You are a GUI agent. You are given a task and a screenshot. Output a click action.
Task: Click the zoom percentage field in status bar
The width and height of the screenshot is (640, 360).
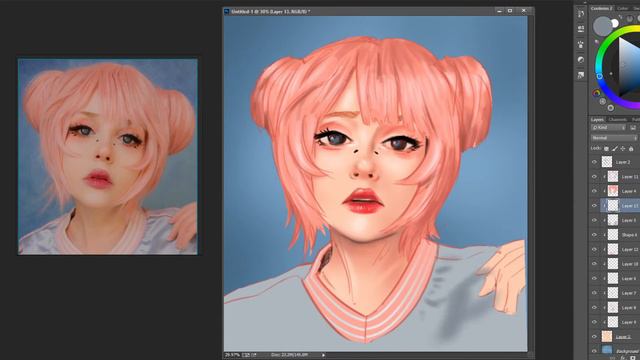pyautogui.click(x=232, y=355)
